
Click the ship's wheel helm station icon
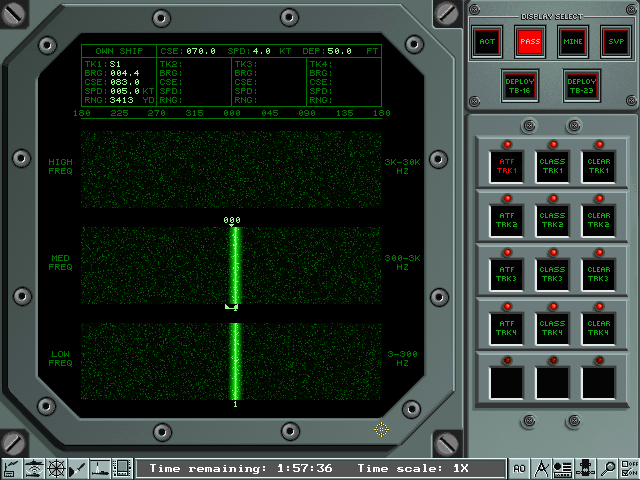56,468
